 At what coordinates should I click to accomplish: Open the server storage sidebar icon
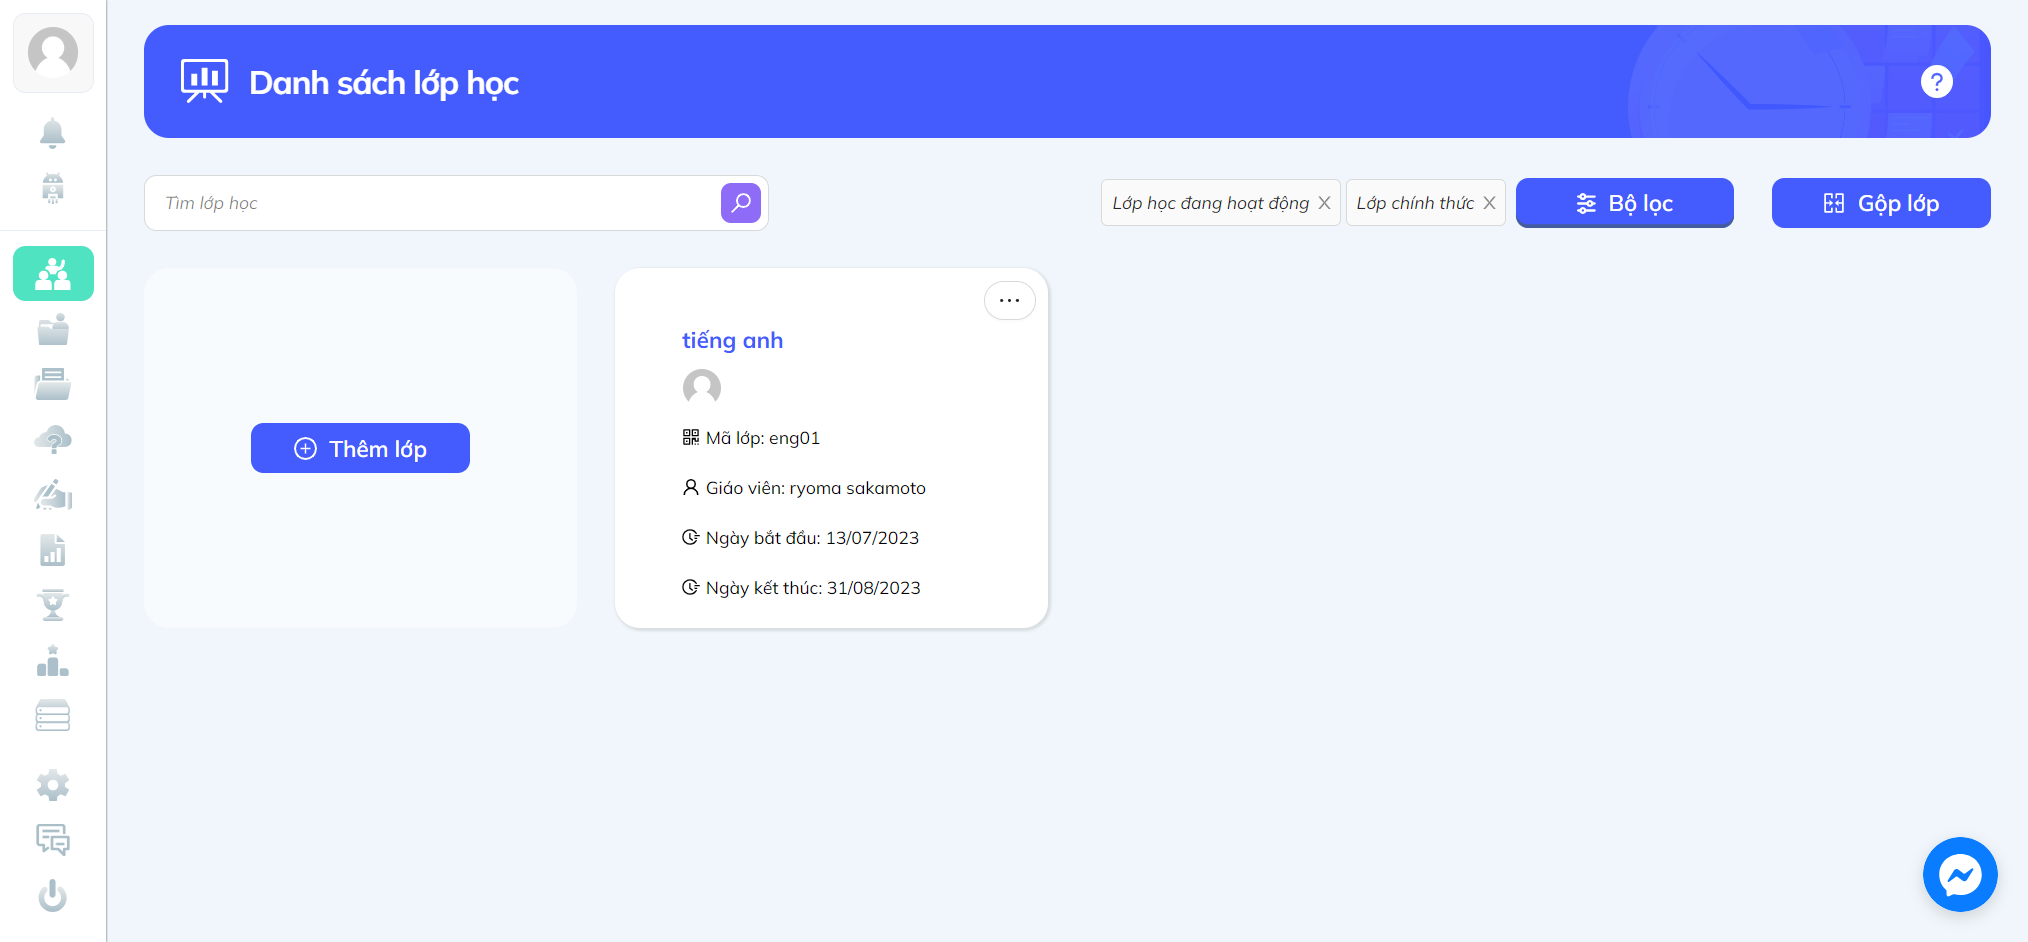click(x=53, y=716)
